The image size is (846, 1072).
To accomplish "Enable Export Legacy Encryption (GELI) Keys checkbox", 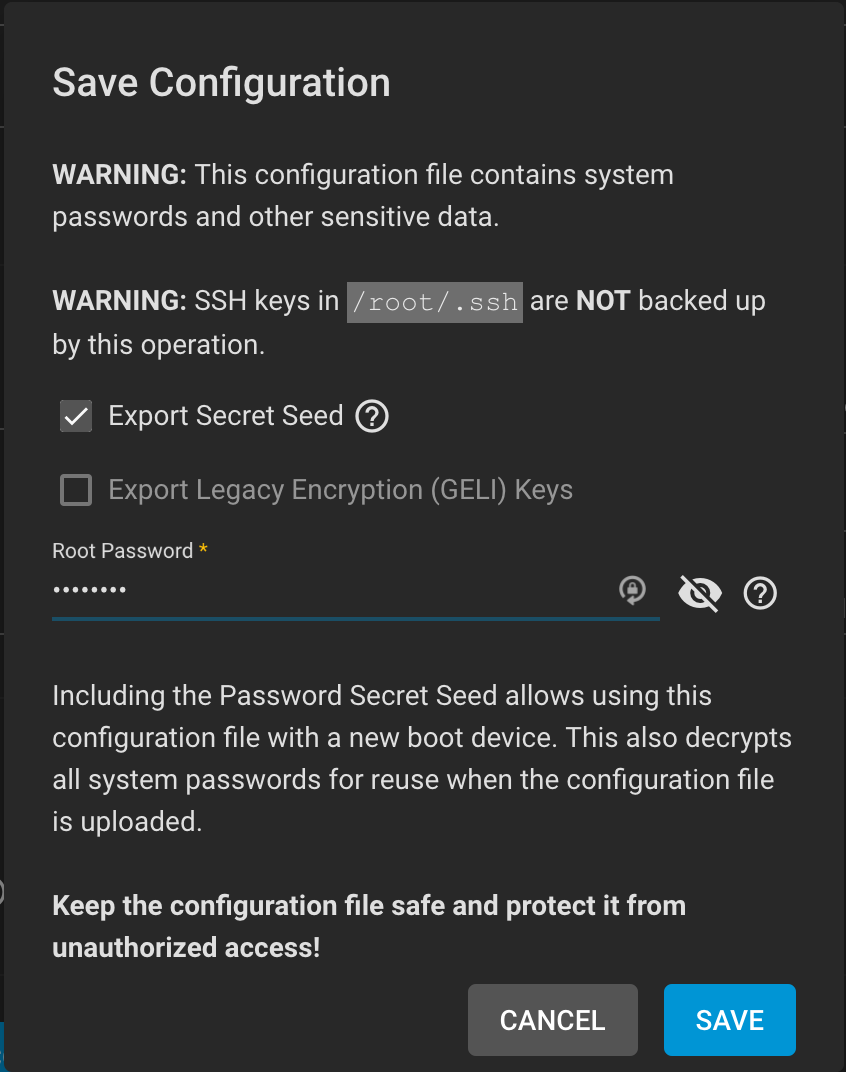I will pos(76,490).
